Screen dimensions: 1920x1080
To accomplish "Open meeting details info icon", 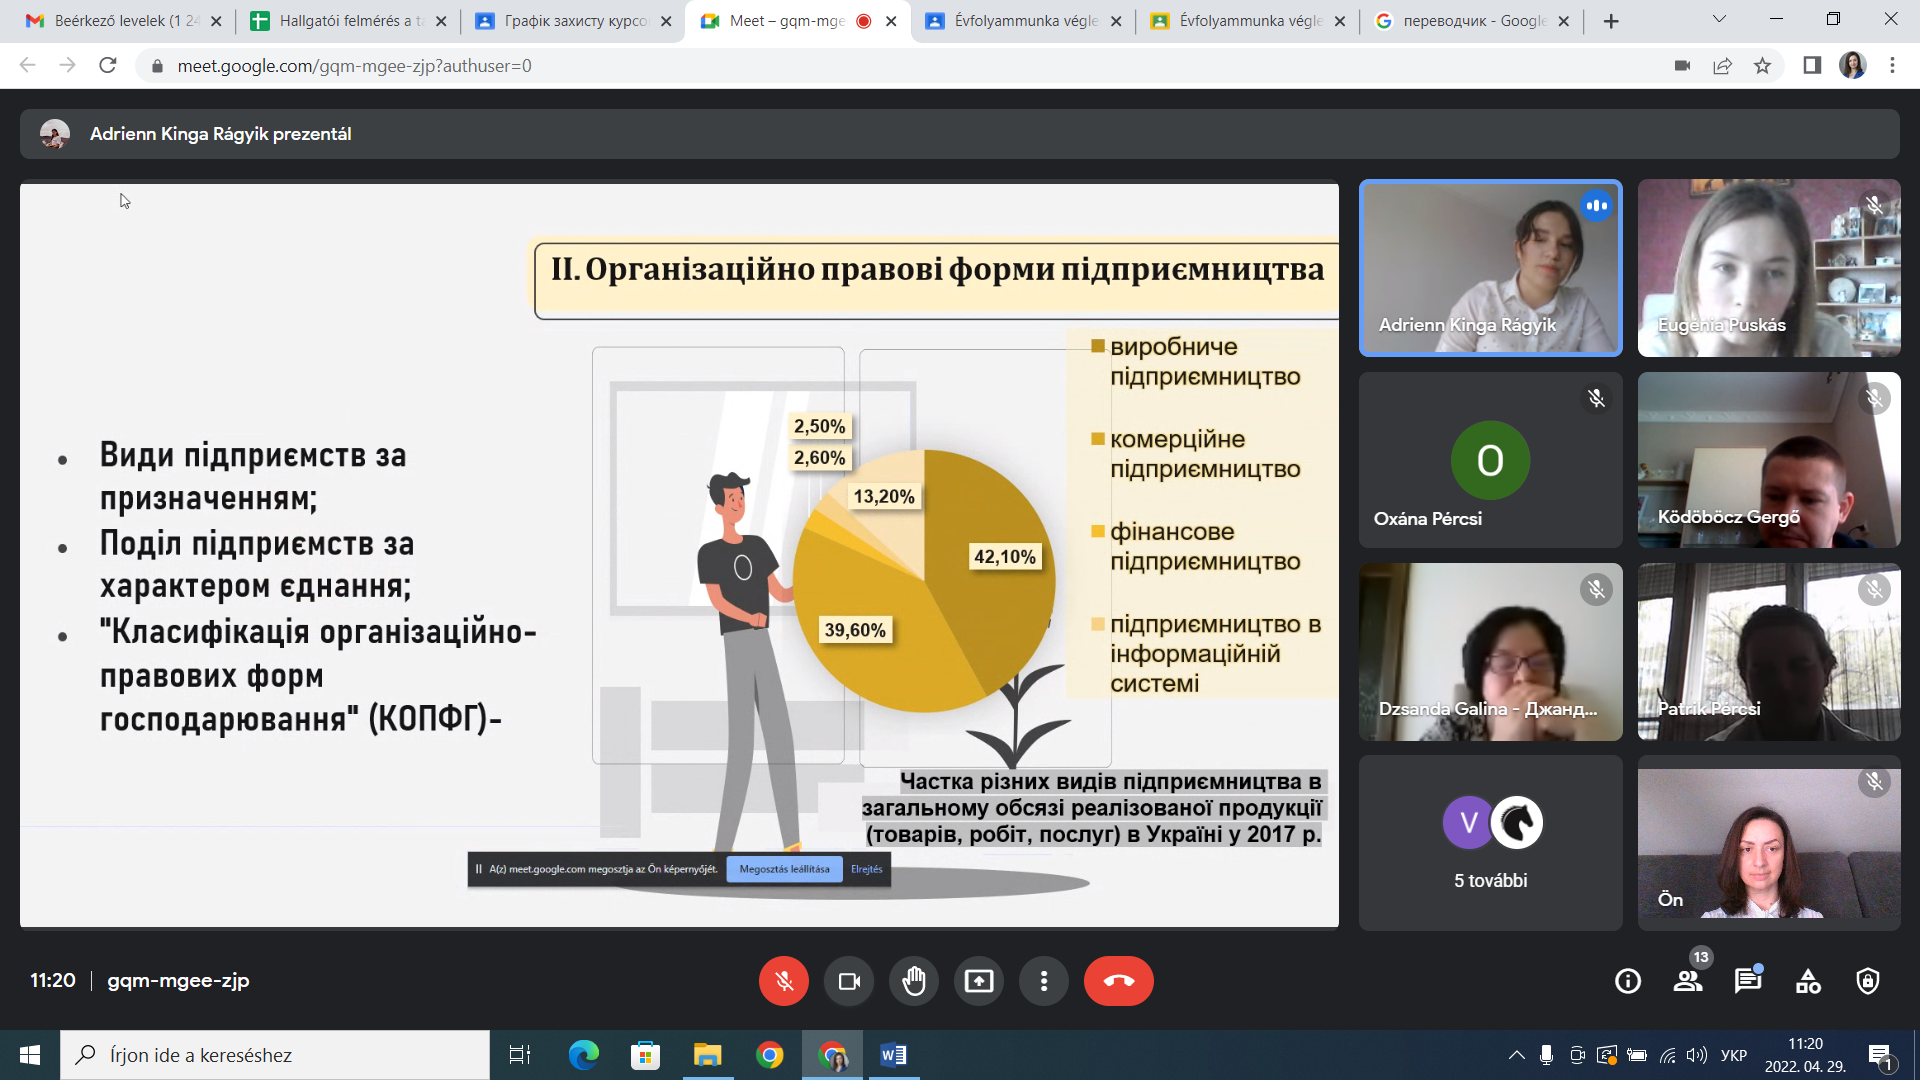I will point(1628,981).
